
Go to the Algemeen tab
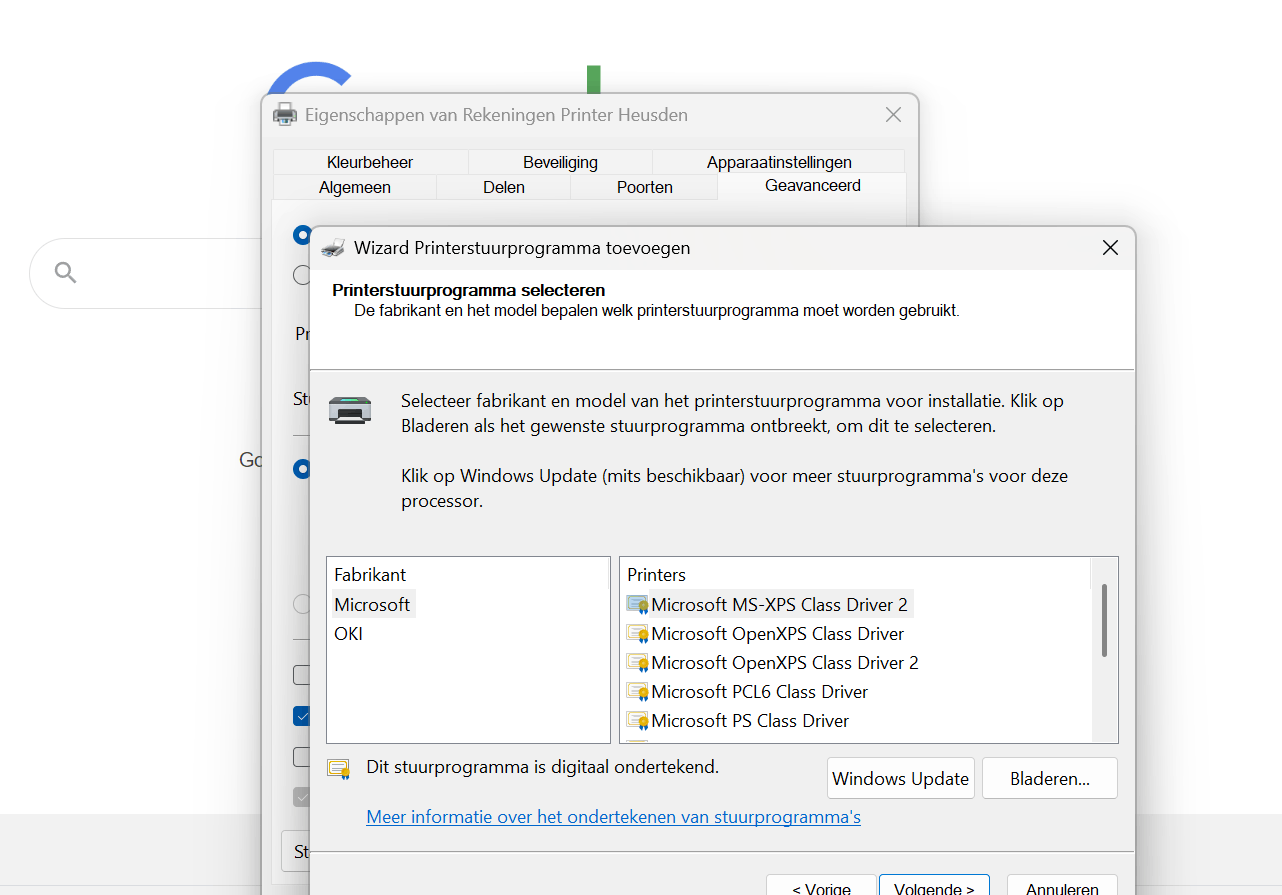click(355, 187)
